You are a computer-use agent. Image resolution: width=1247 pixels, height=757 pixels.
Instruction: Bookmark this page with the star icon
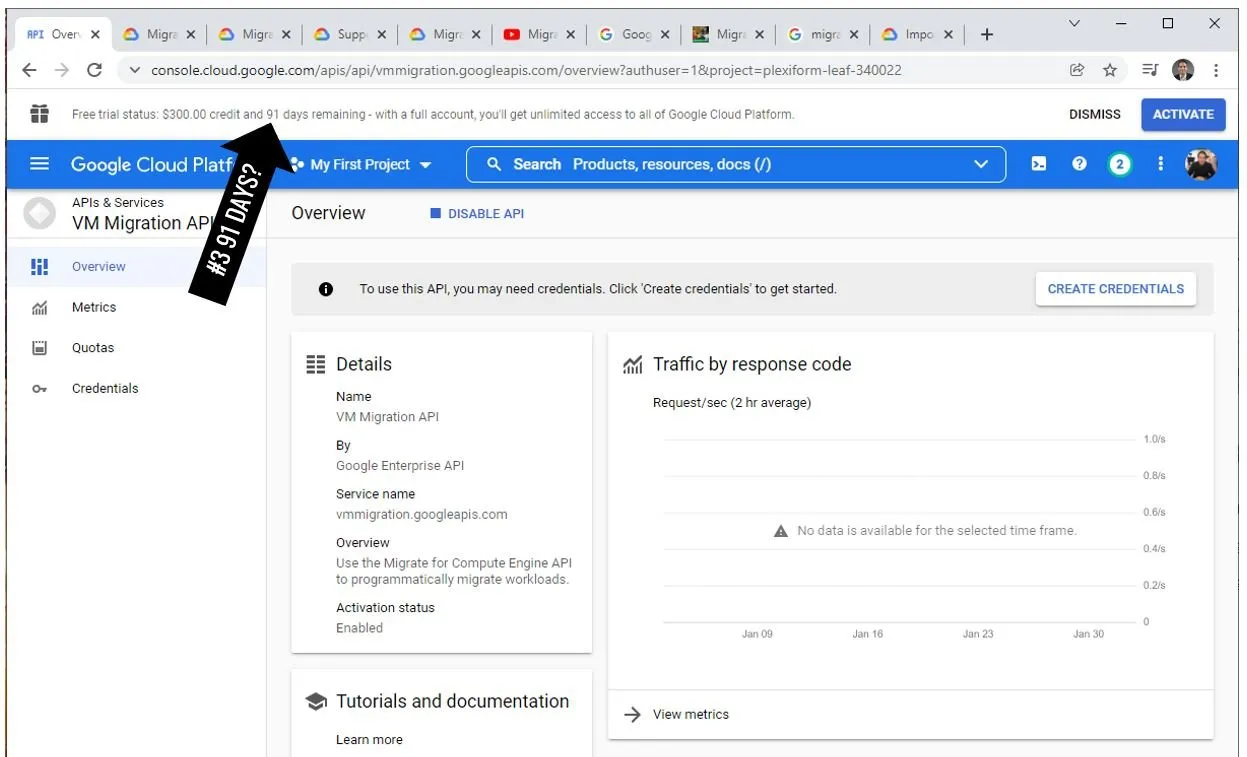(1110, 70)
